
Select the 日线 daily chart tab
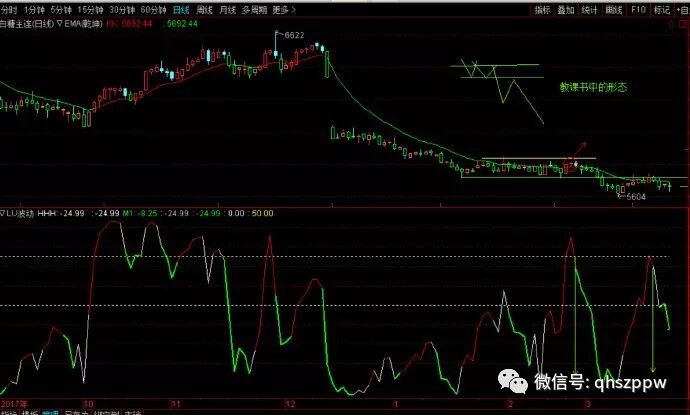181,10
